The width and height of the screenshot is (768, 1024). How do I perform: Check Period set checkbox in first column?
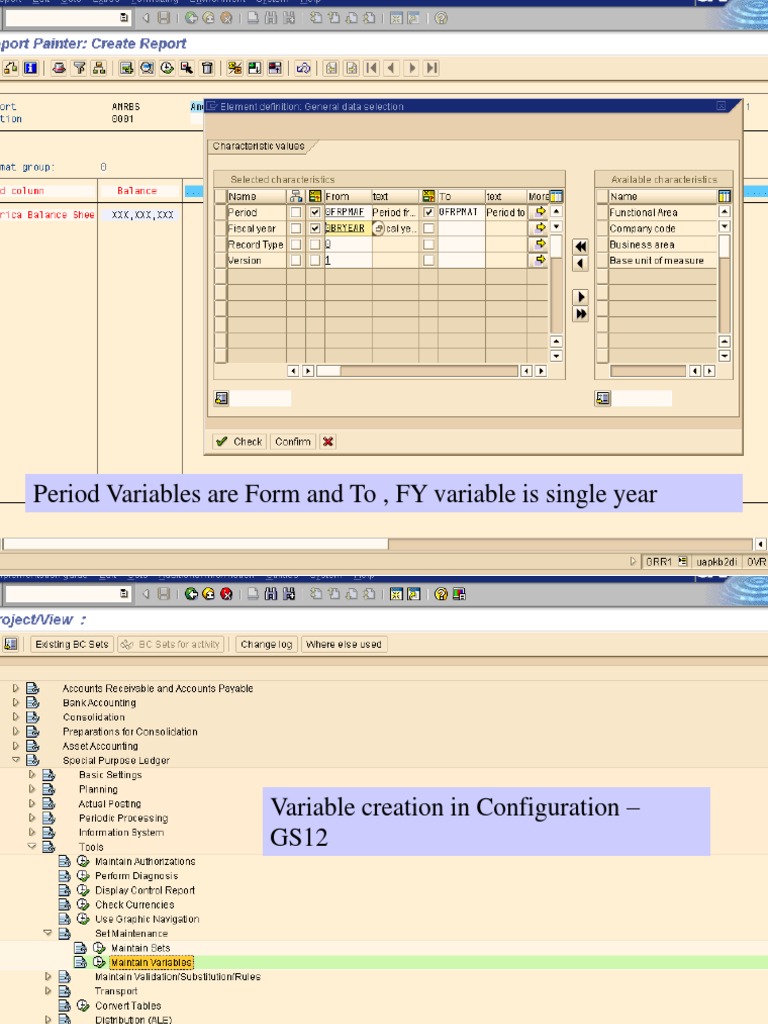[296, 212]
